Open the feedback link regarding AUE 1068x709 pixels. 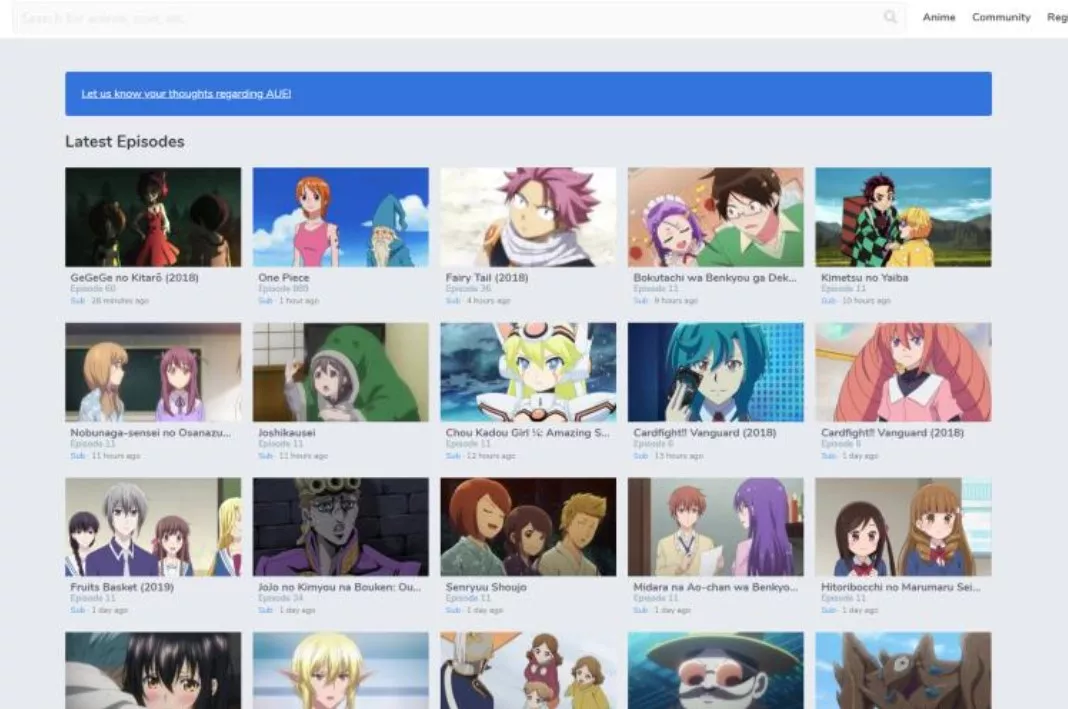[186, 93]
